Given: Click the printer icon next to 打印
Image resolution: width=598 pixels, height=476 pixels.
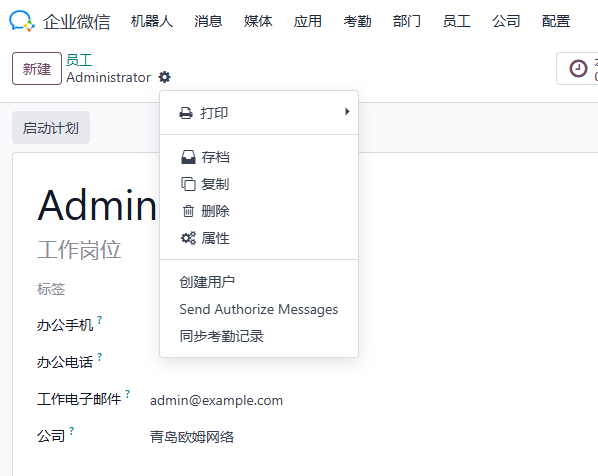Looking at the screenshot, I should (186, 113).
